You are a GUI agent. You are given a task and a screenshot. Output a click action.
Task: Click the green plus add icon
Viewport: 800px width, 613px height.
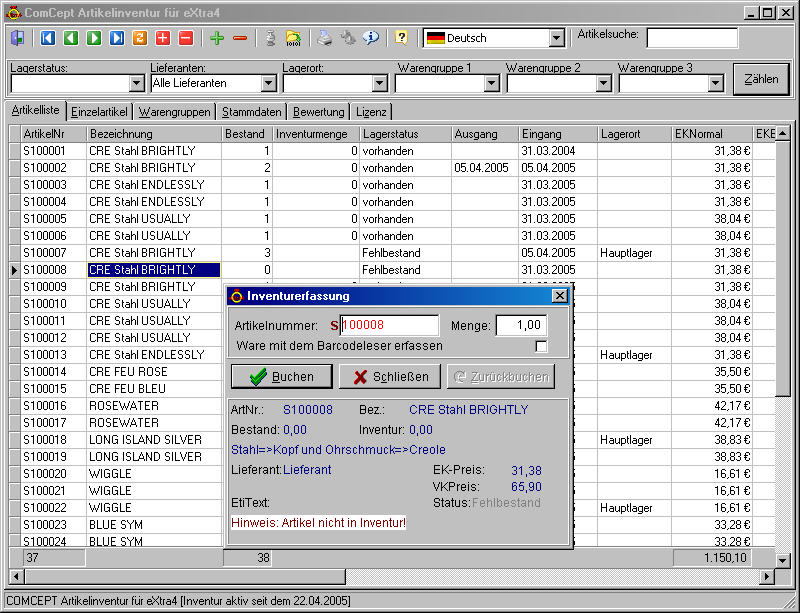pyautogui.click(x=217, y=38)
